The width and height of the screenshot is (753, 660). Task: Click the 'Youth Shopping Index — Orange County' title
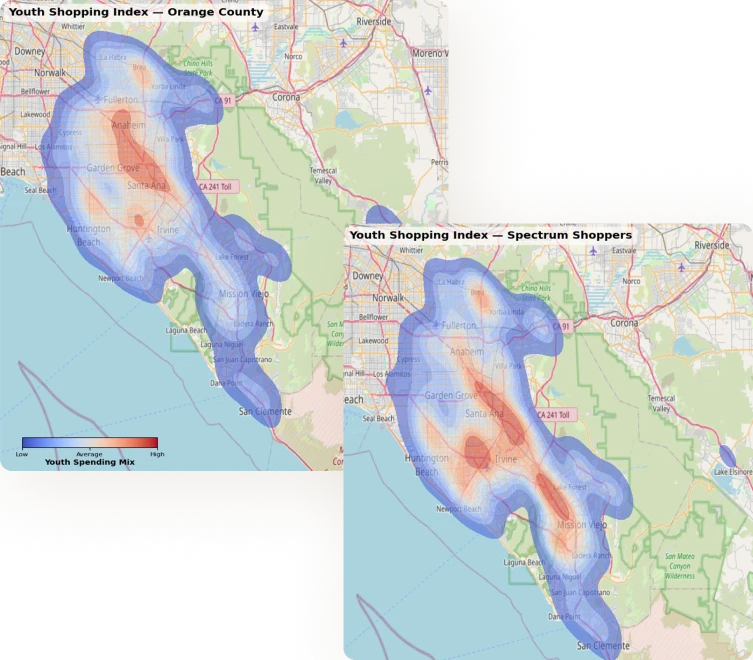coord(136,12)
